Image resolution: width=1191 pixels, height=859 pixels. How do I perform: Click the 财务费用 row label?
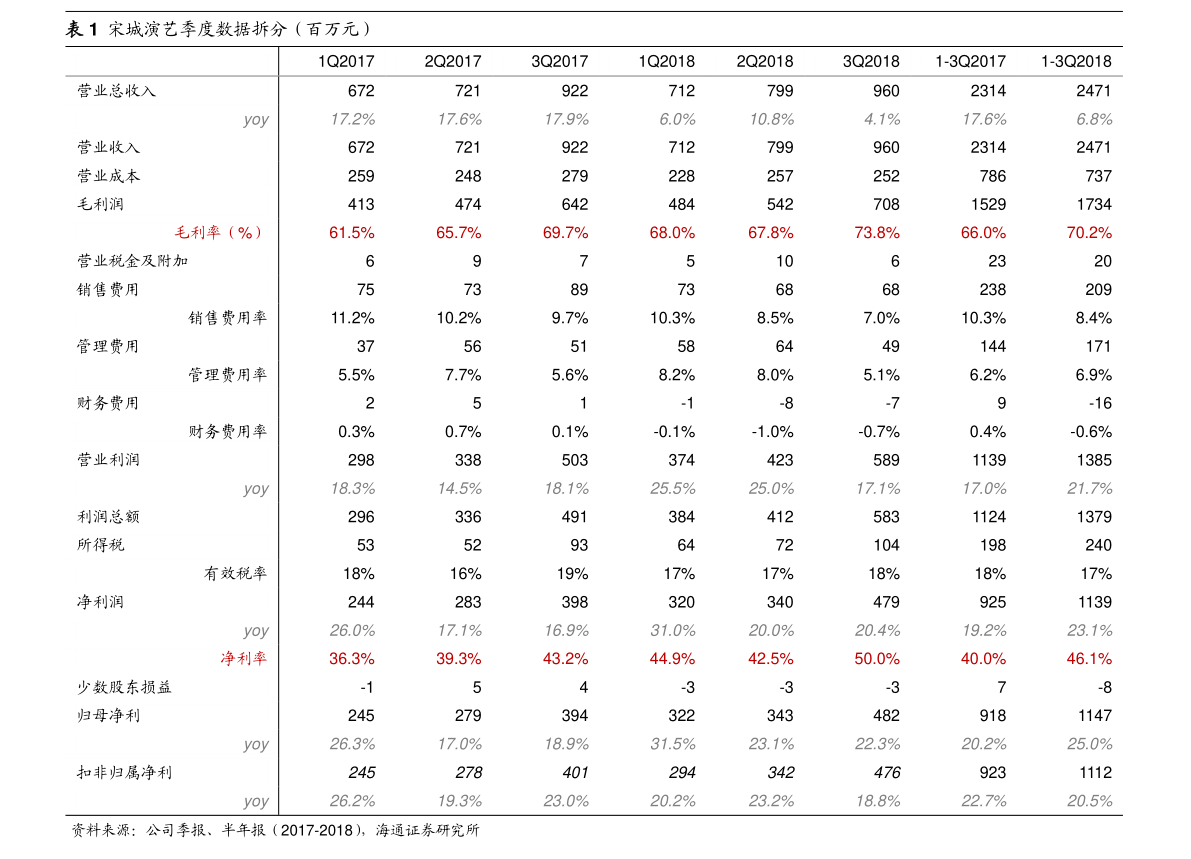click(x=108, y=403)
